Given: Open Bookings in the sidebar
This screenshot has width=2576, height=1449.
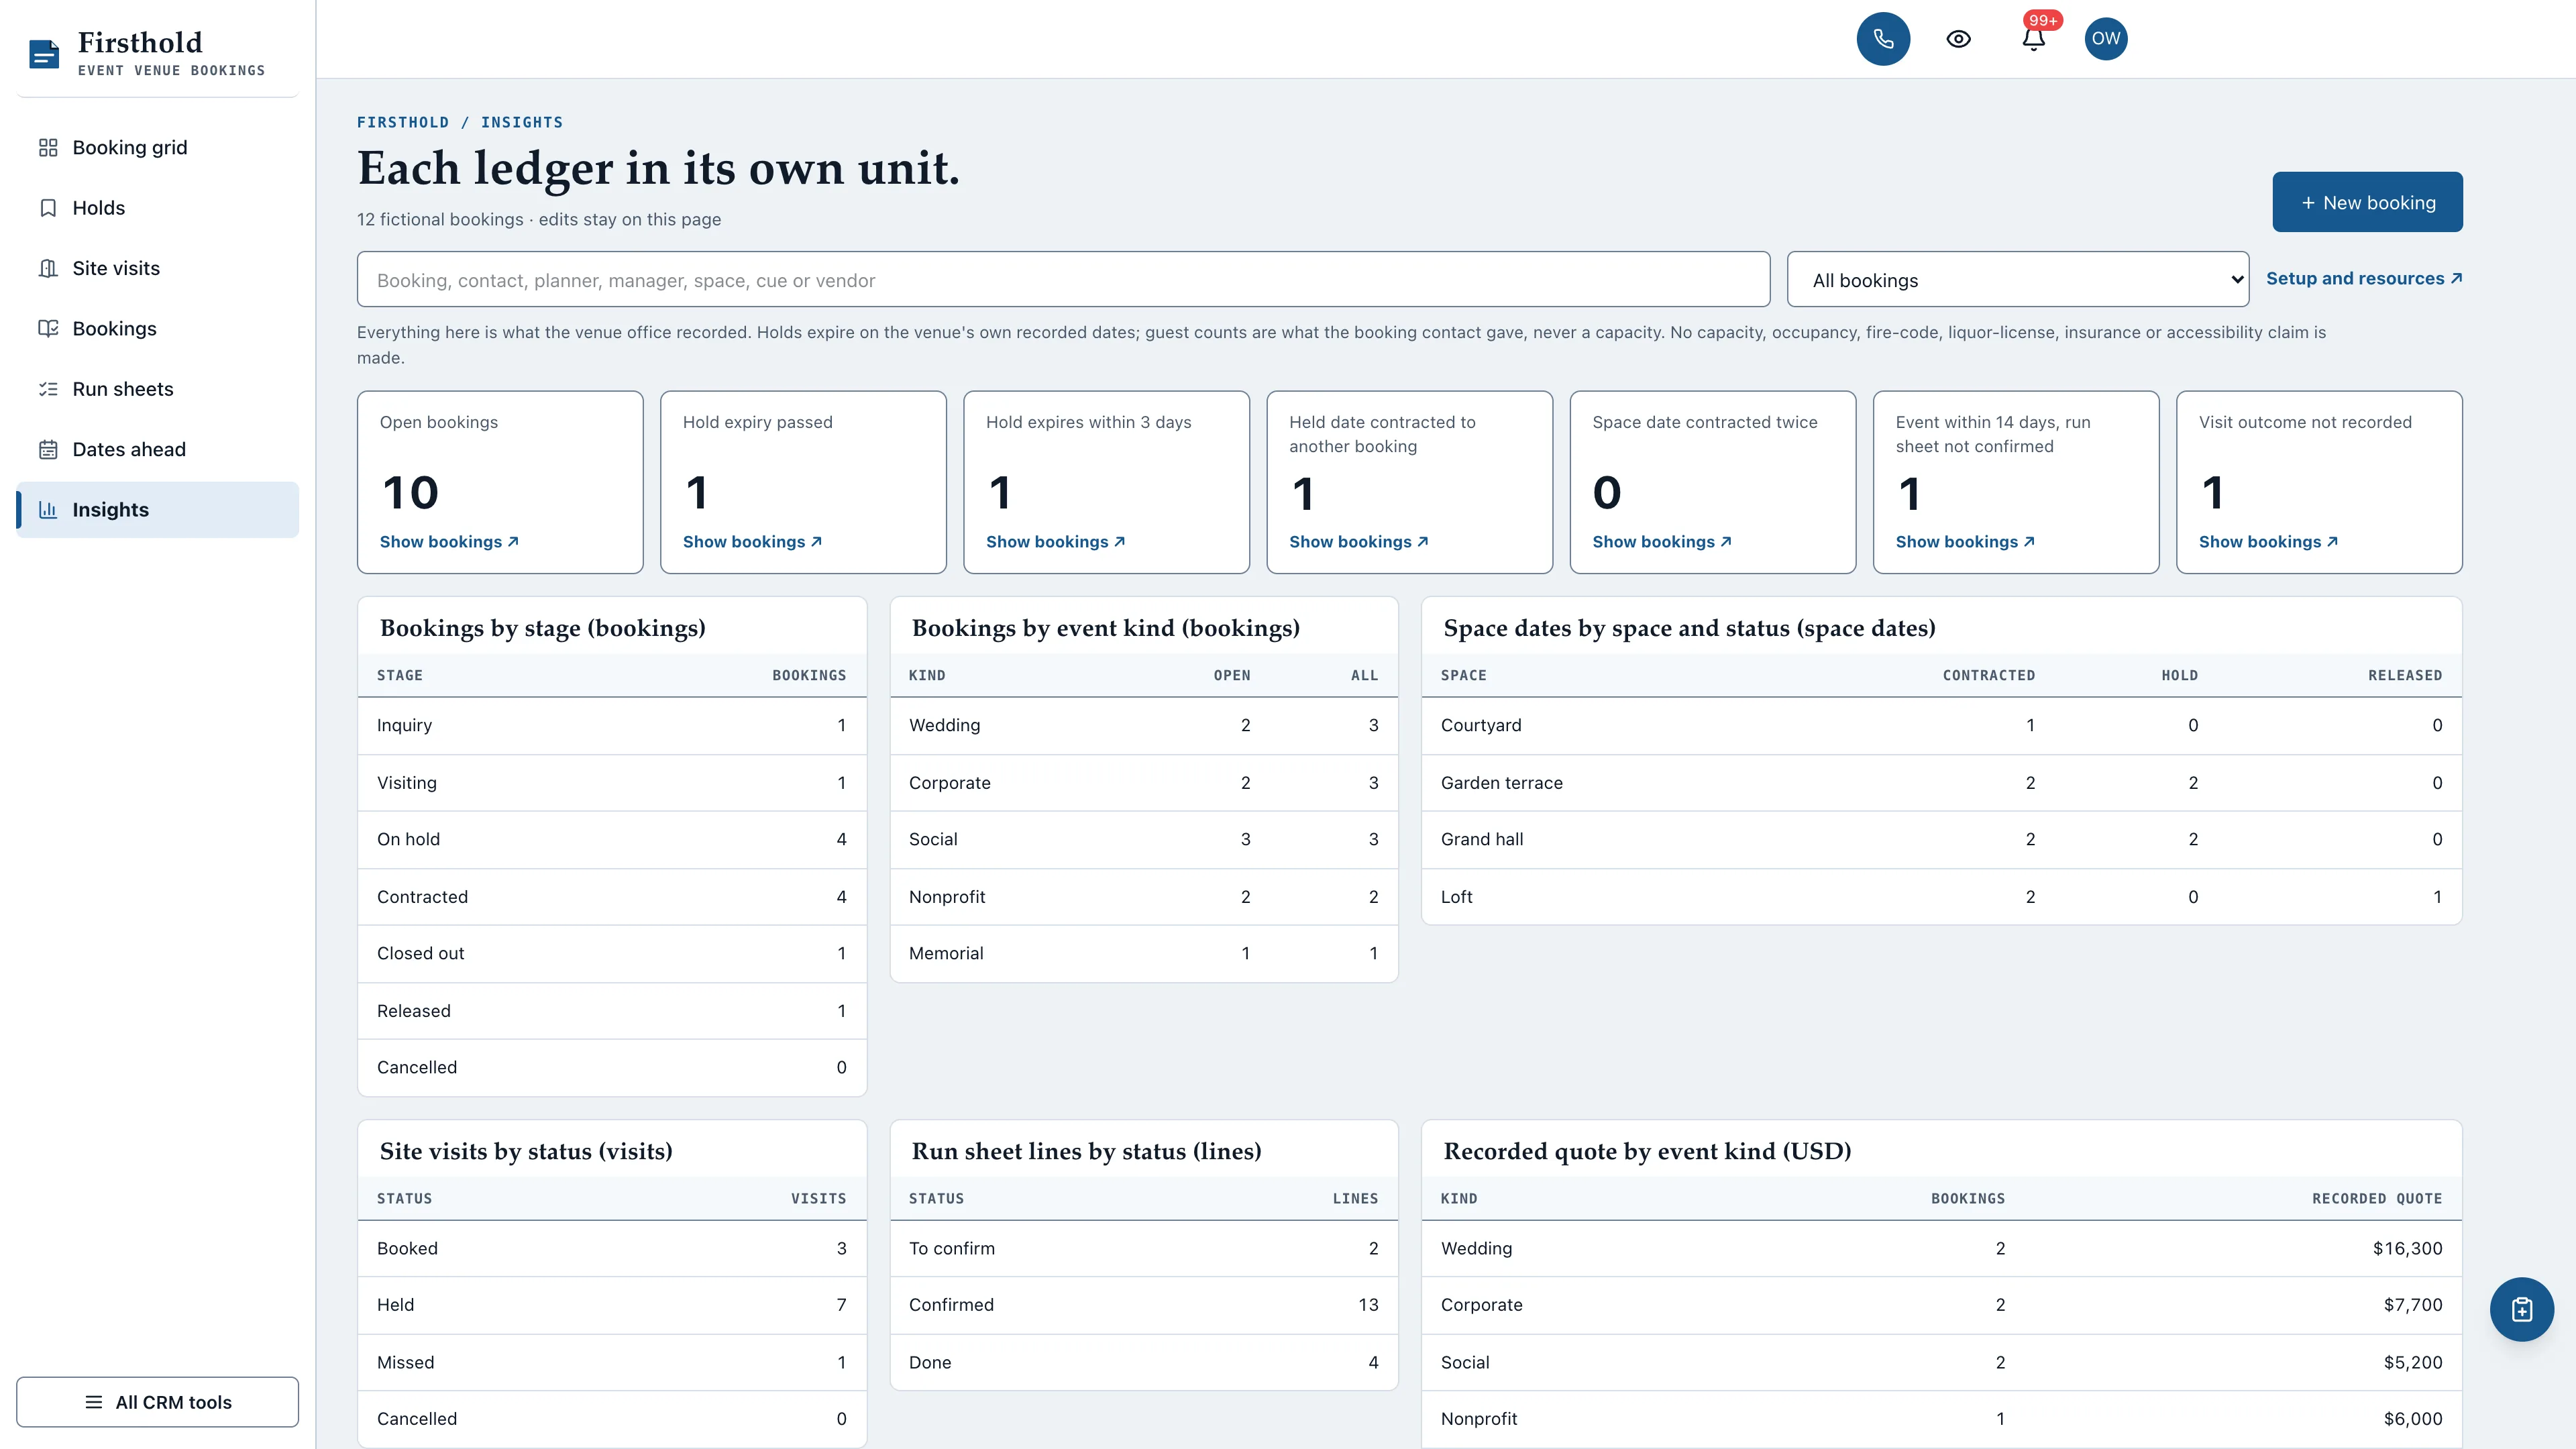Looking at the screenshot, I should tap(157, 329).
